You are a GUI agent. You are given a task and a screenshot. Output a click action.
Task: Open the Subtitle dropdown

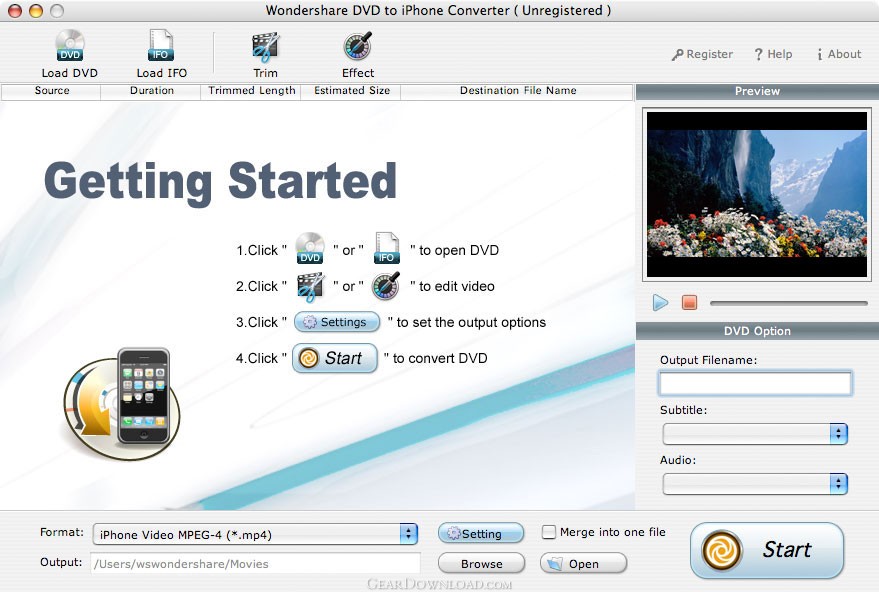click(755, 433)
